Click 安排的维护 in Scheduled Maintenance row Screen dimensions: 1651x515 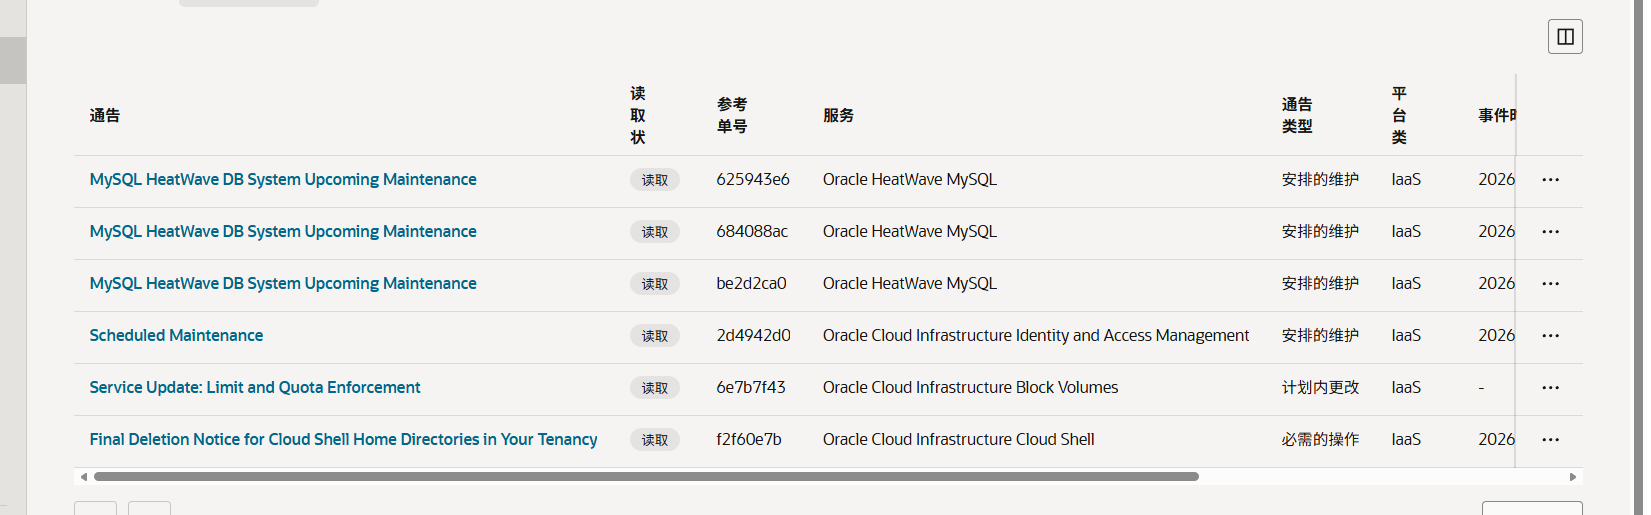tap(1320, 336)
